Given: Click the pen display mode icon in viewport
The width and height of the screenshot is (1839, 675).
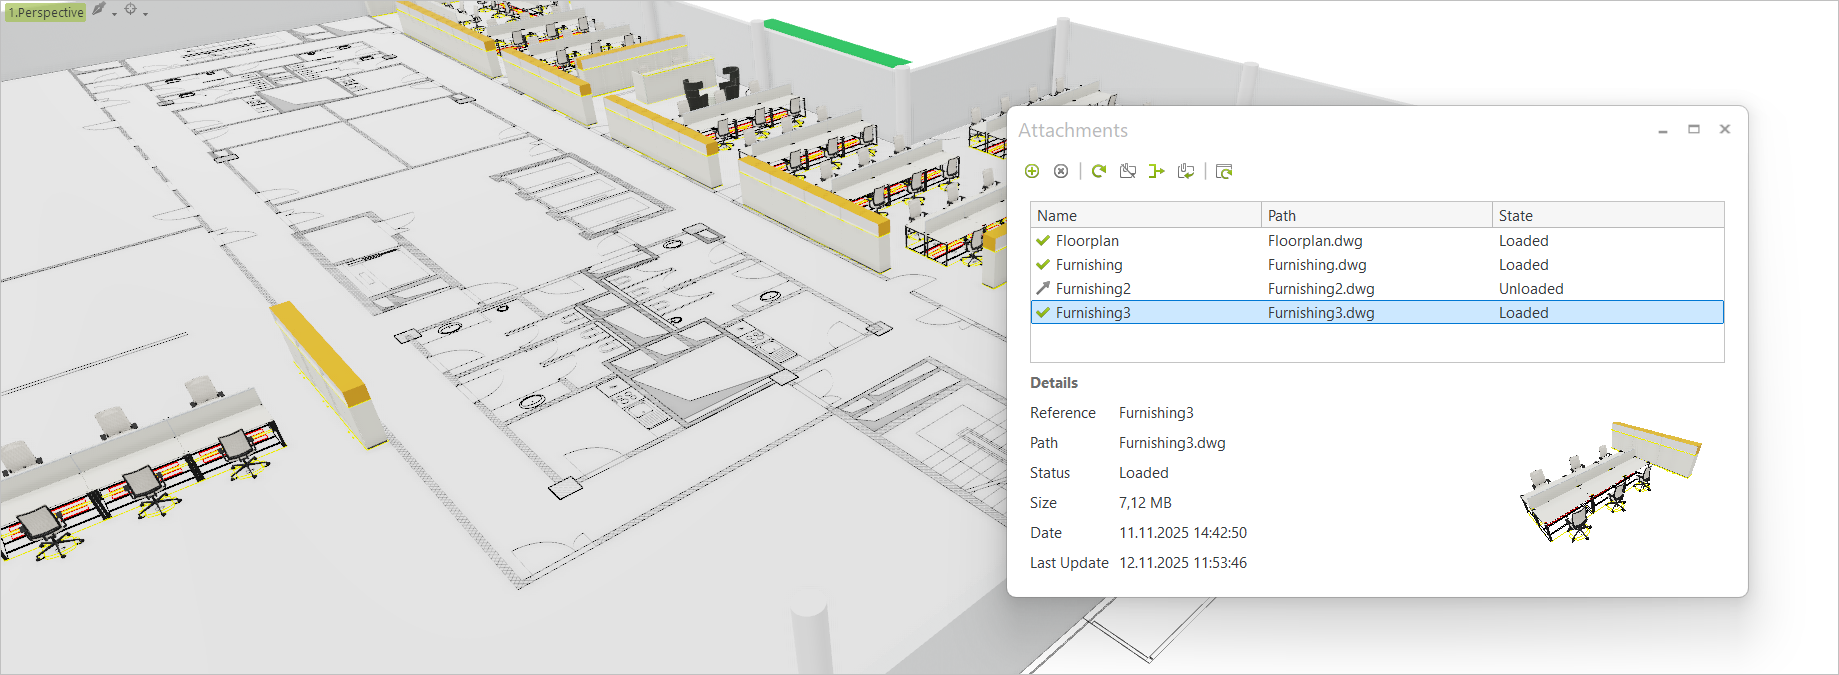Looking at the screenshot, I should coord(99,9).
